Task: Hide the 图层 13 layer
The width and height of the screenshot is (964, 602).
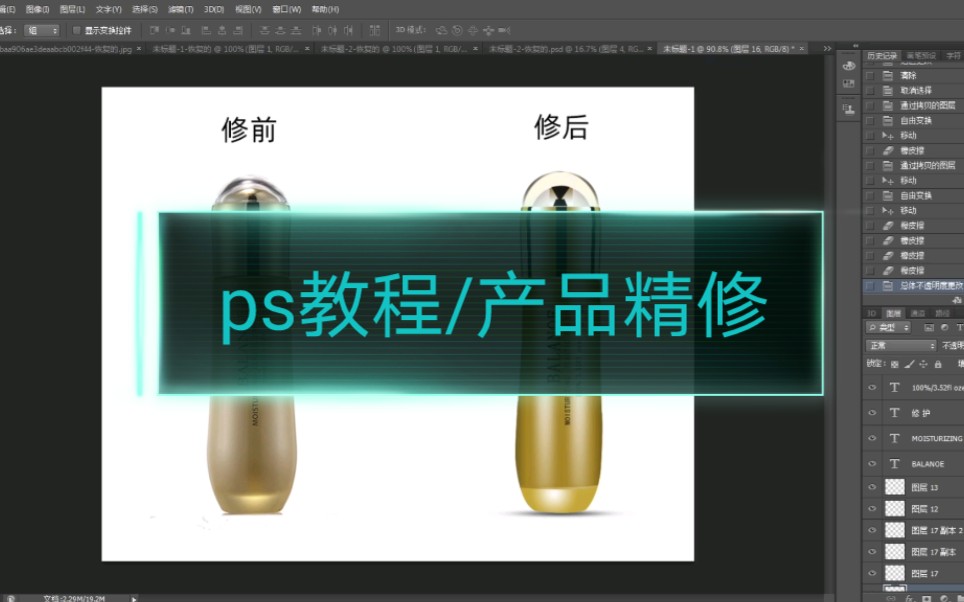Action: coord(872,486)
